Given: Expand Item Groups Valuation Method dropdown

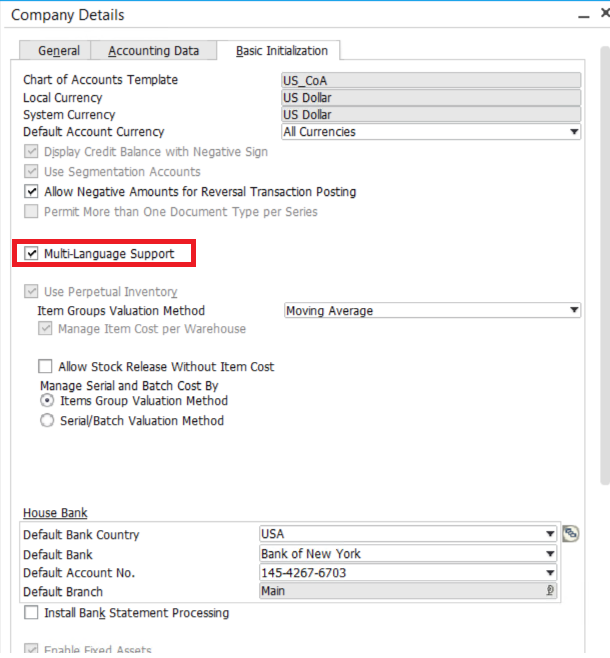Looking at the screenshot, I should (x=574, y=311).
